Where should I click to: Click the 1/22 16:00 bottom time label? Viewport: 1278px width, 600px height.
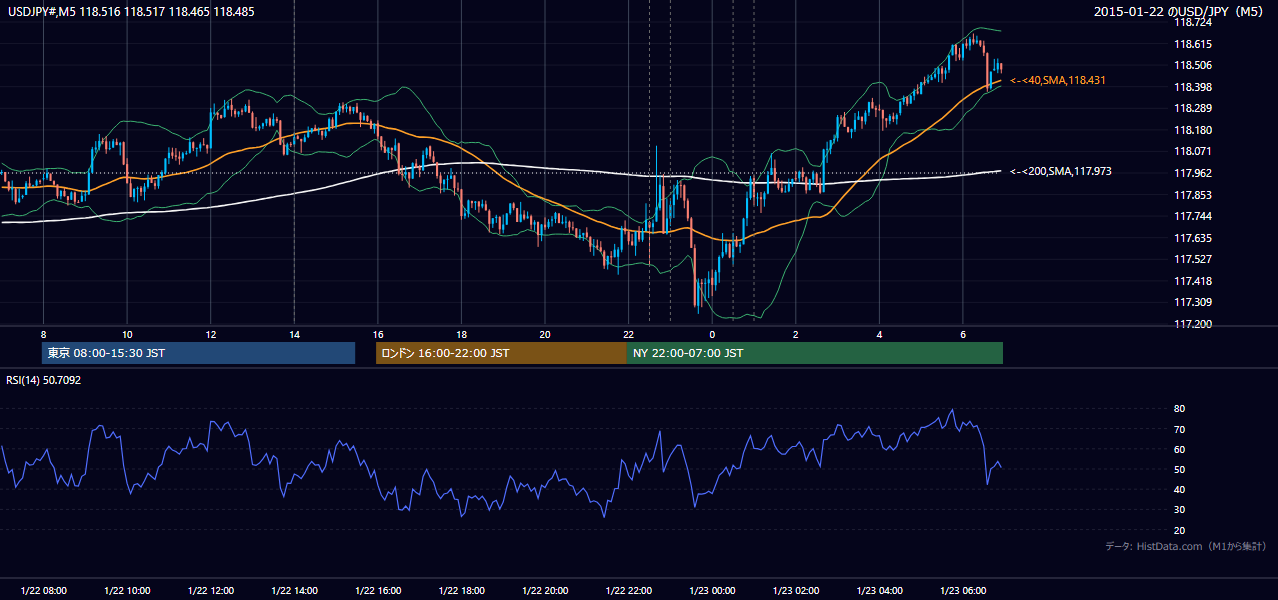(378, 591)
